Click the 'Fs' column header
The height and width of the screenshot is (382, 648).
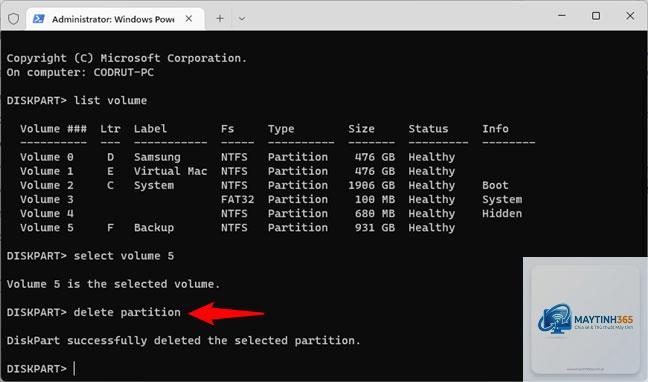tap(227, 129)
